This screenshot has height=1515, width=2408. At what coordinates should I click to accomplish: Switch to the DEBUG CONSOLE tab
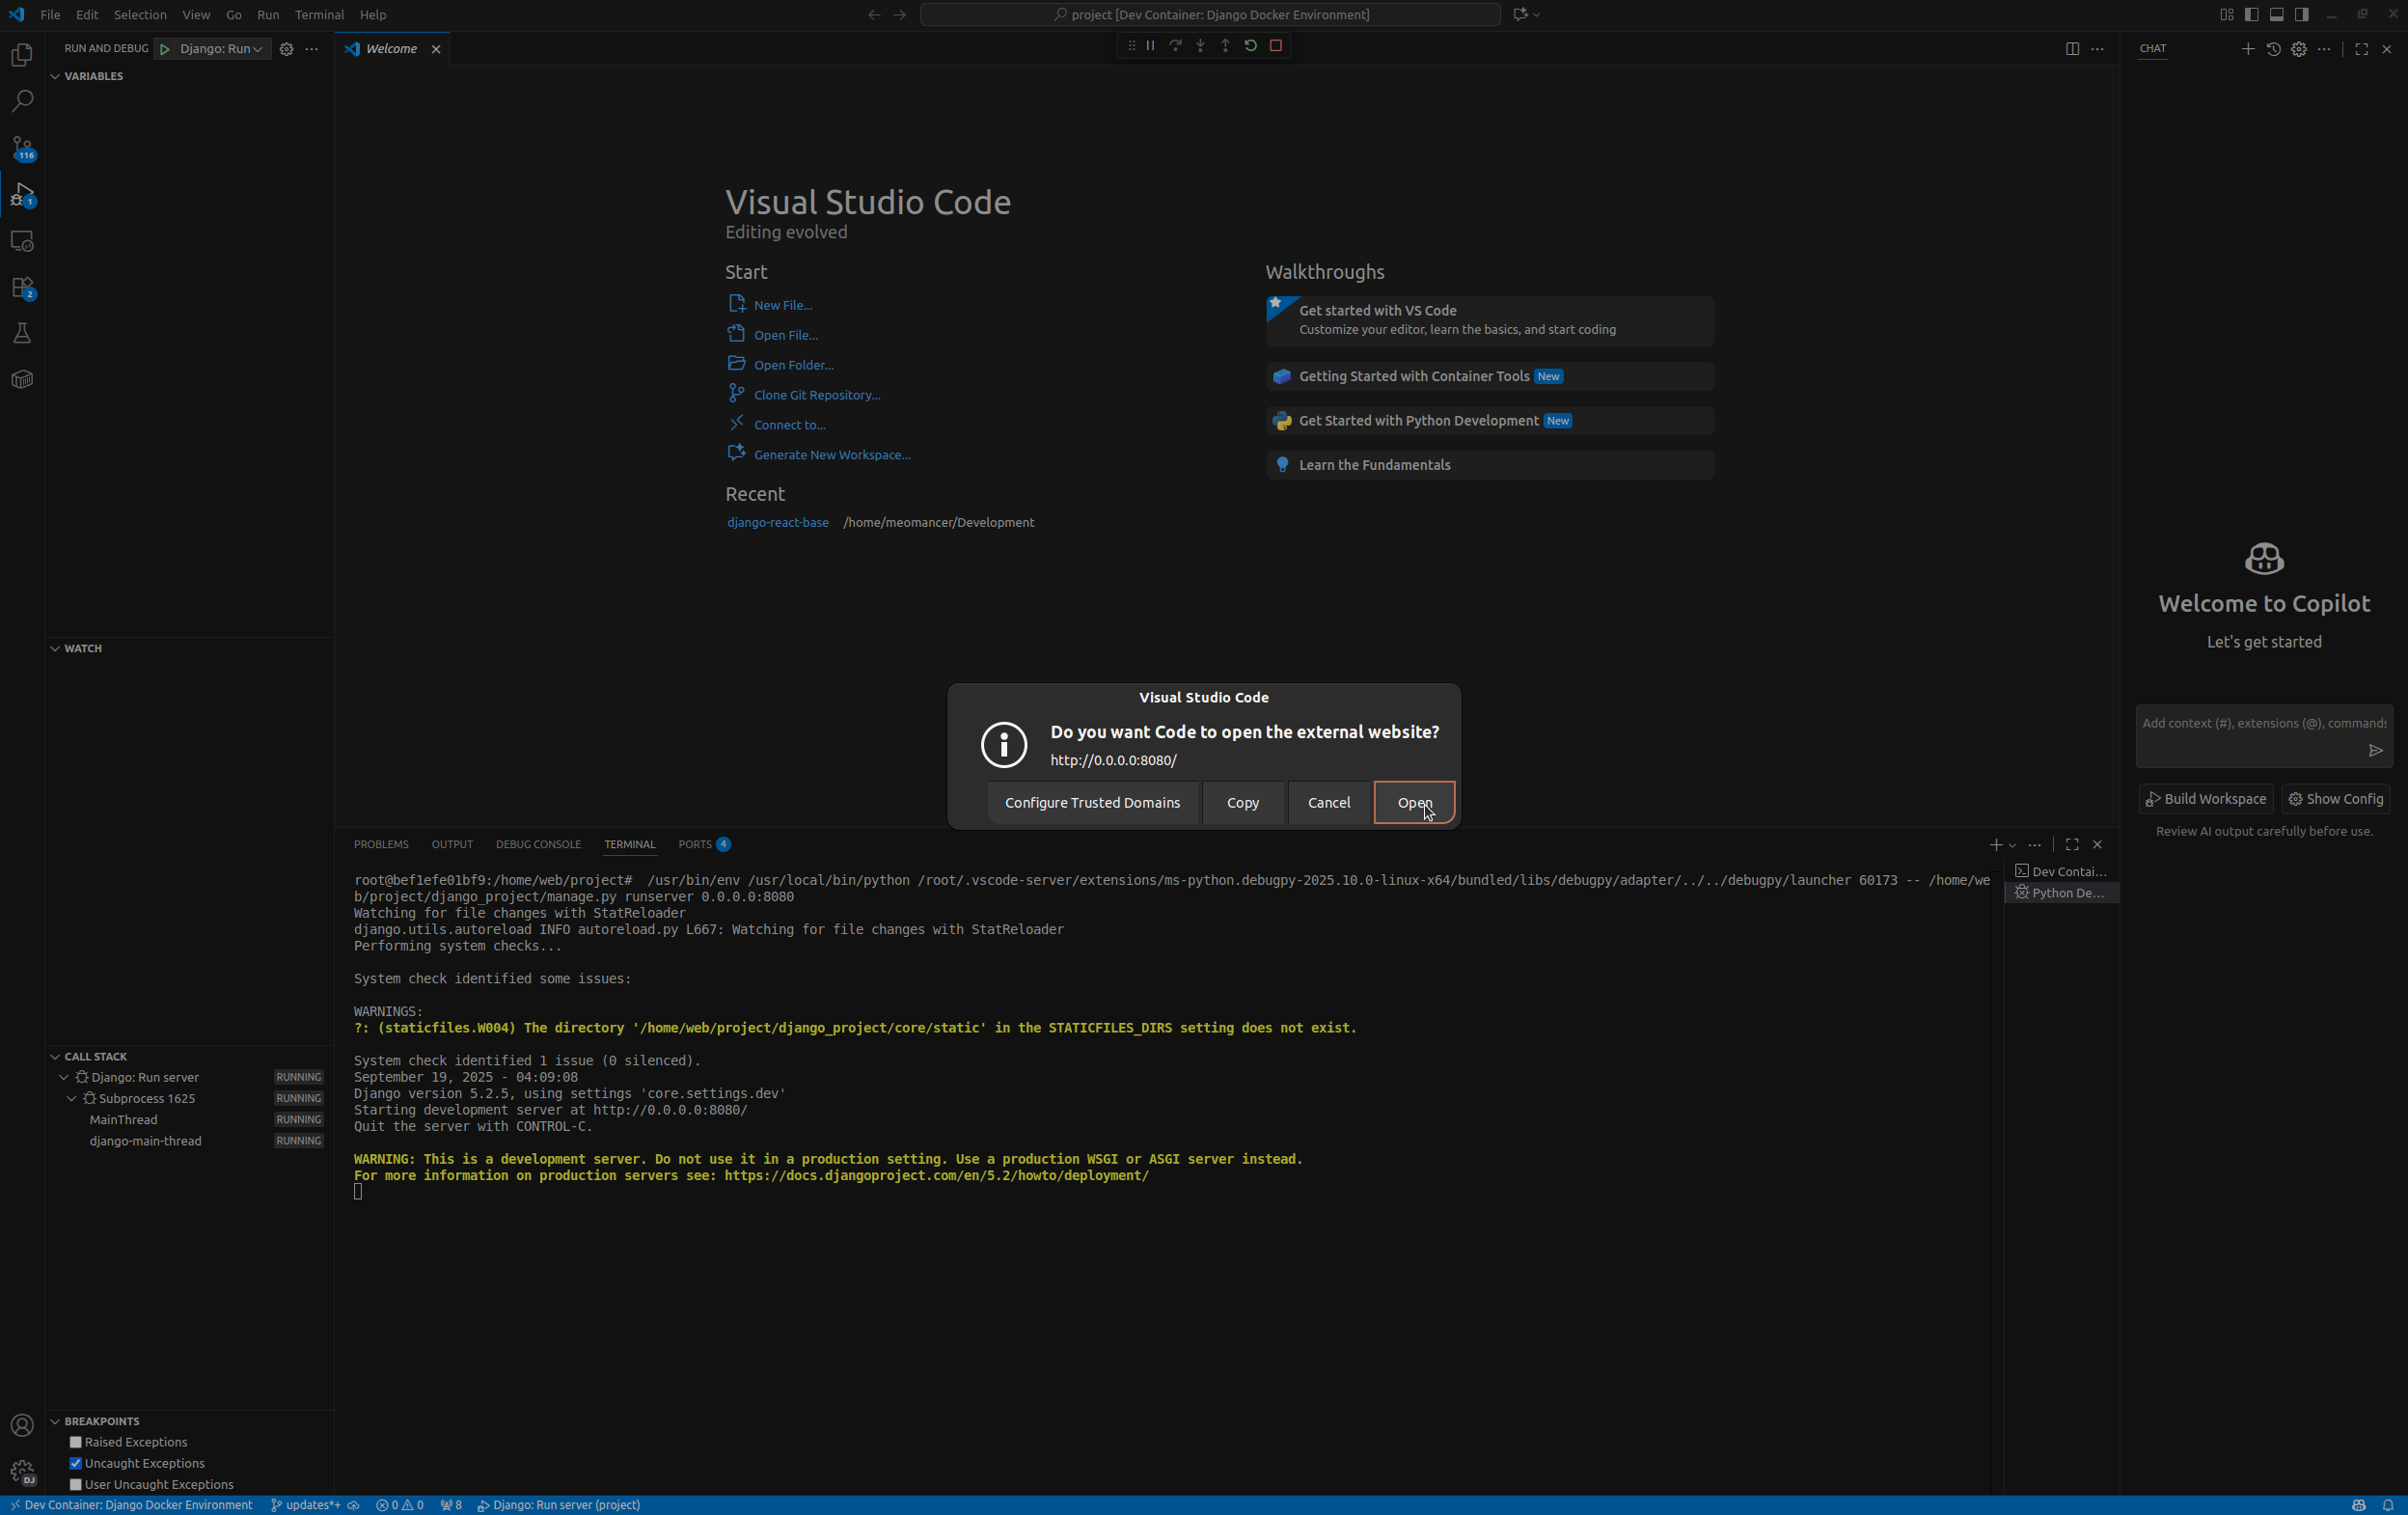point(538,844)
